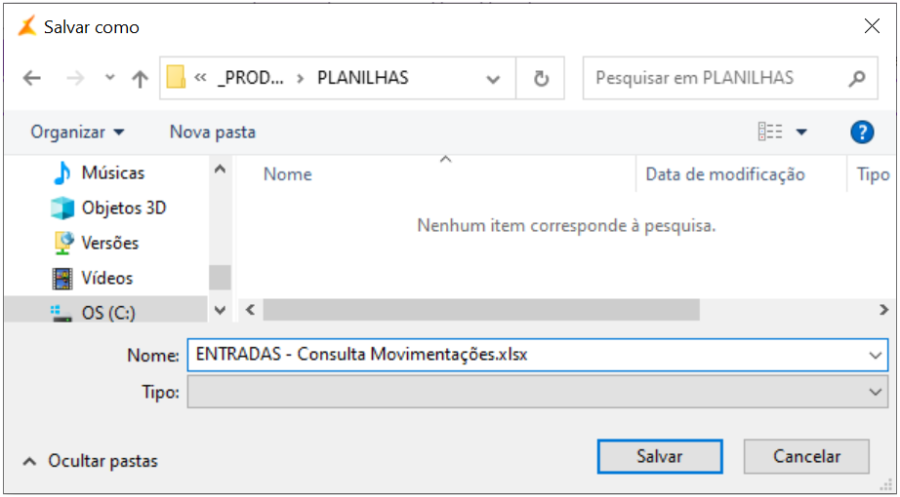Viewport: 900px width, 497px height.
Task: Open Vídeos in the sidebar
Action: pos(106,278)
